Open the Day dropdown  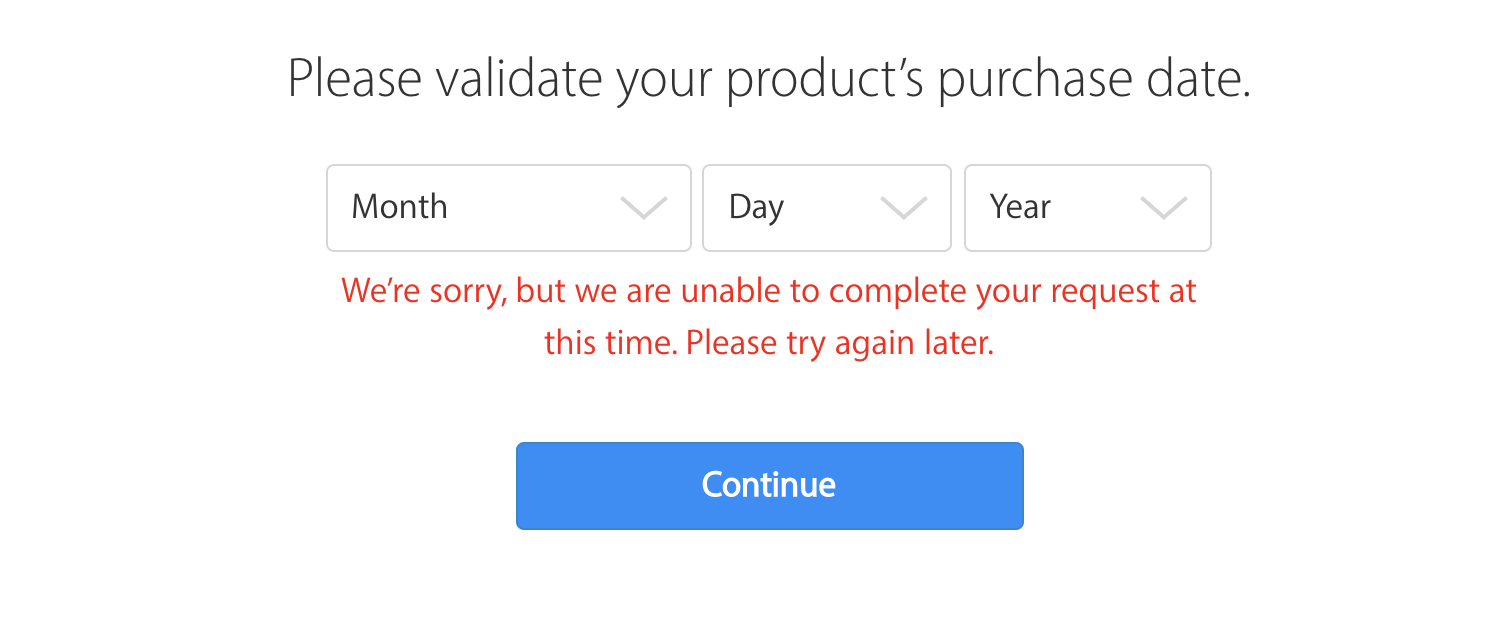tap(826, 208)
